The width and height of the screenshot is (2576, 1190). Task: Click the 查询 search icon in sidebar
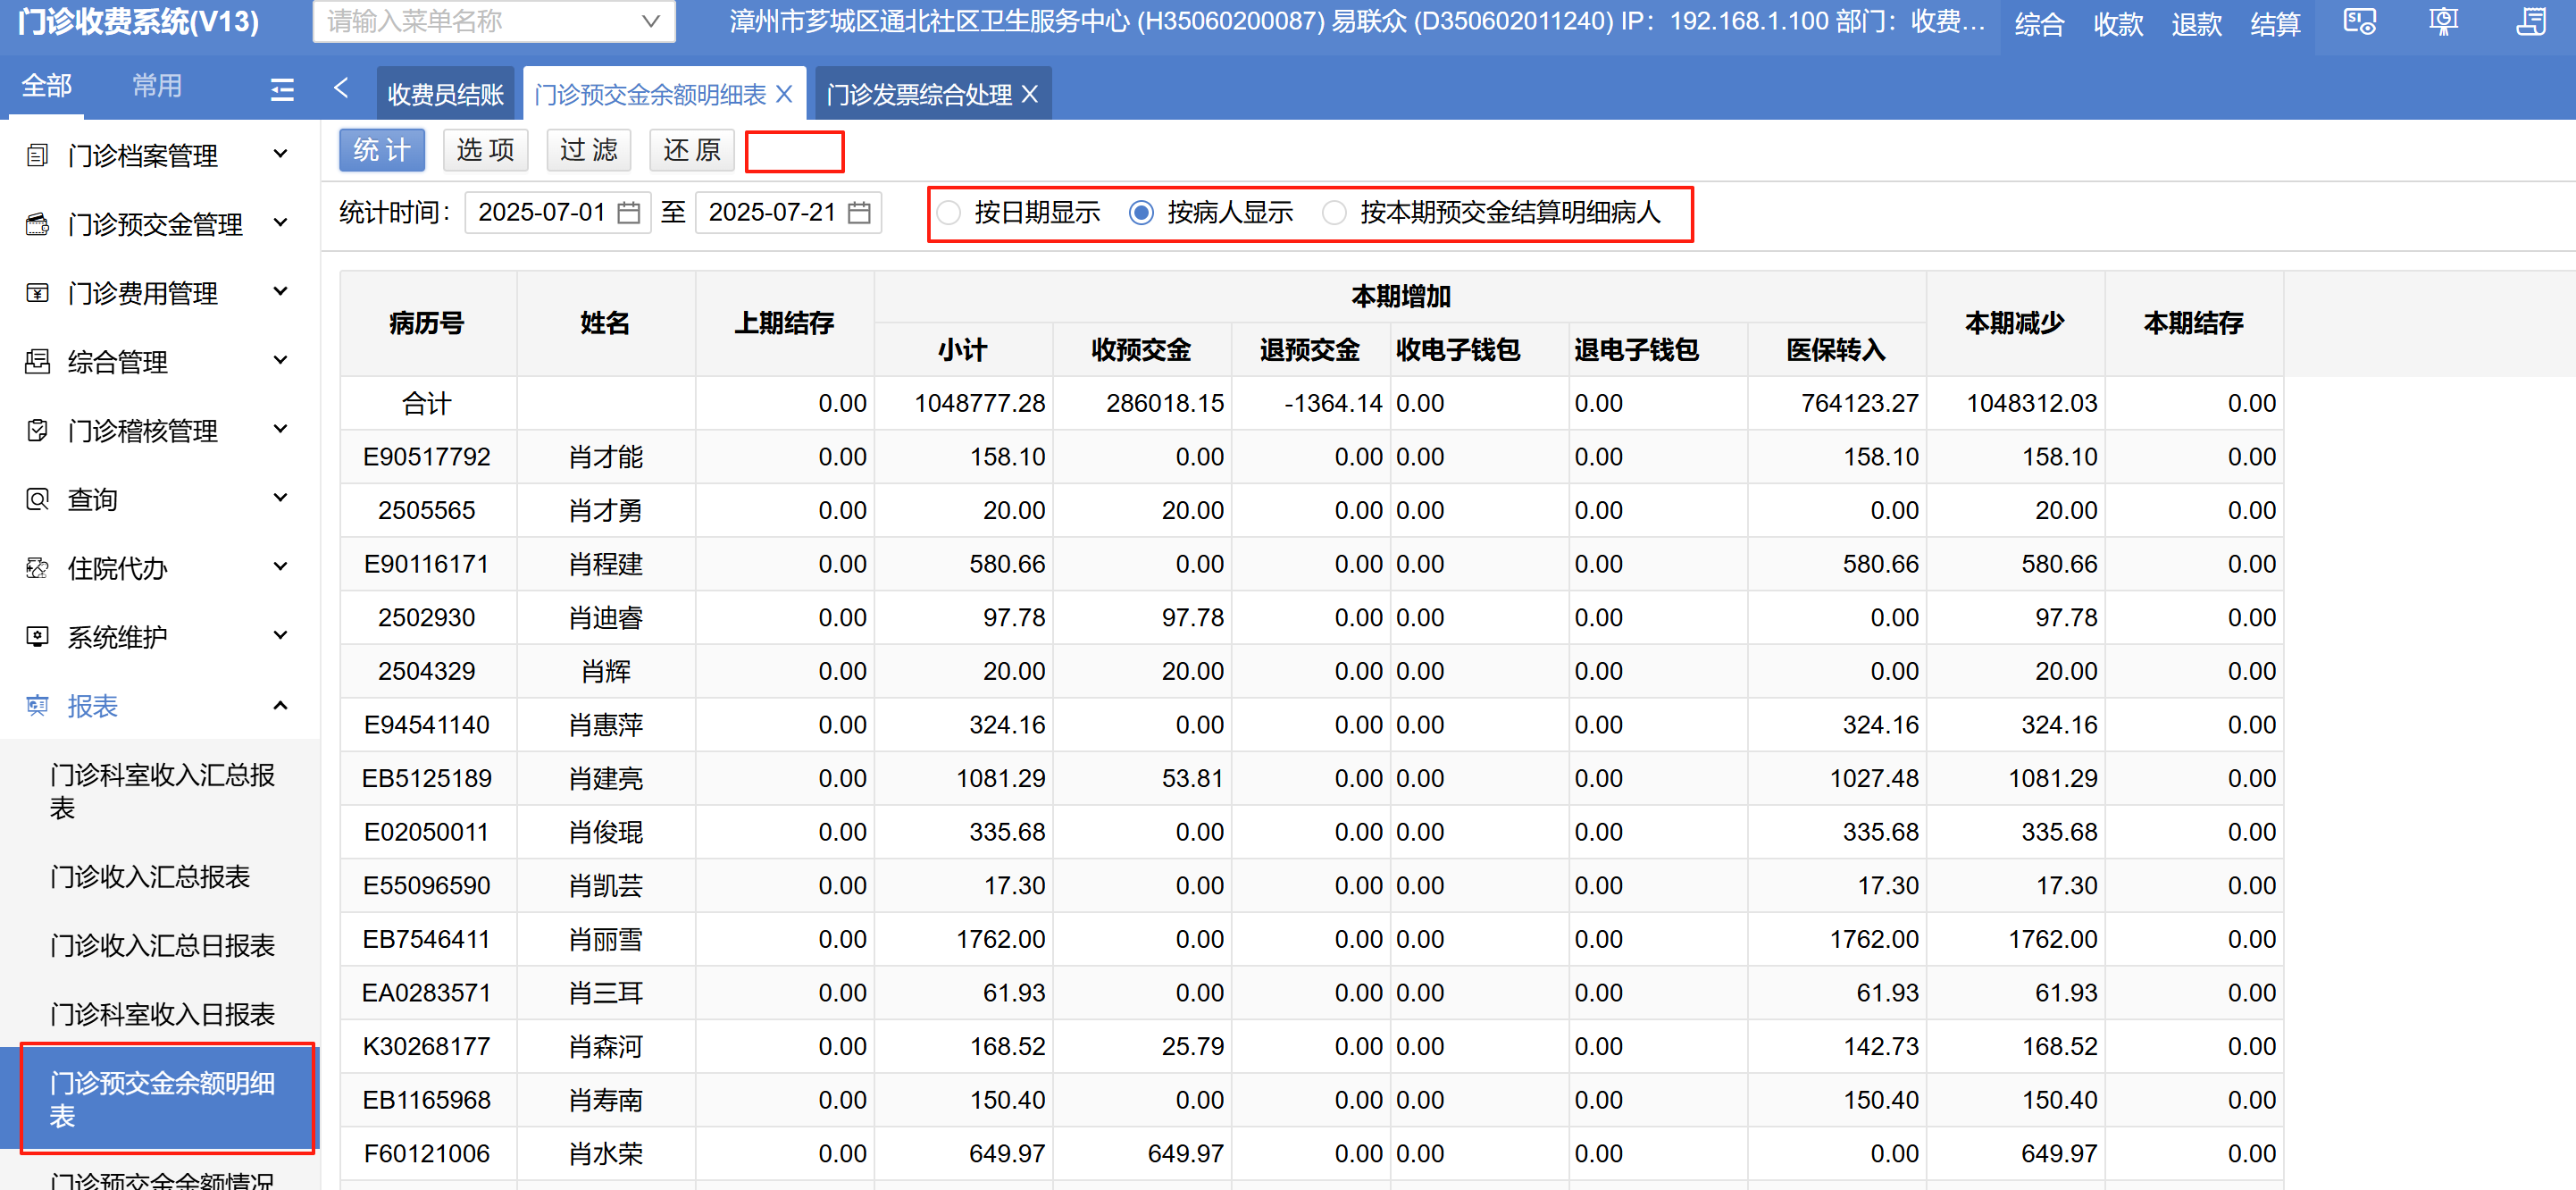37,499
